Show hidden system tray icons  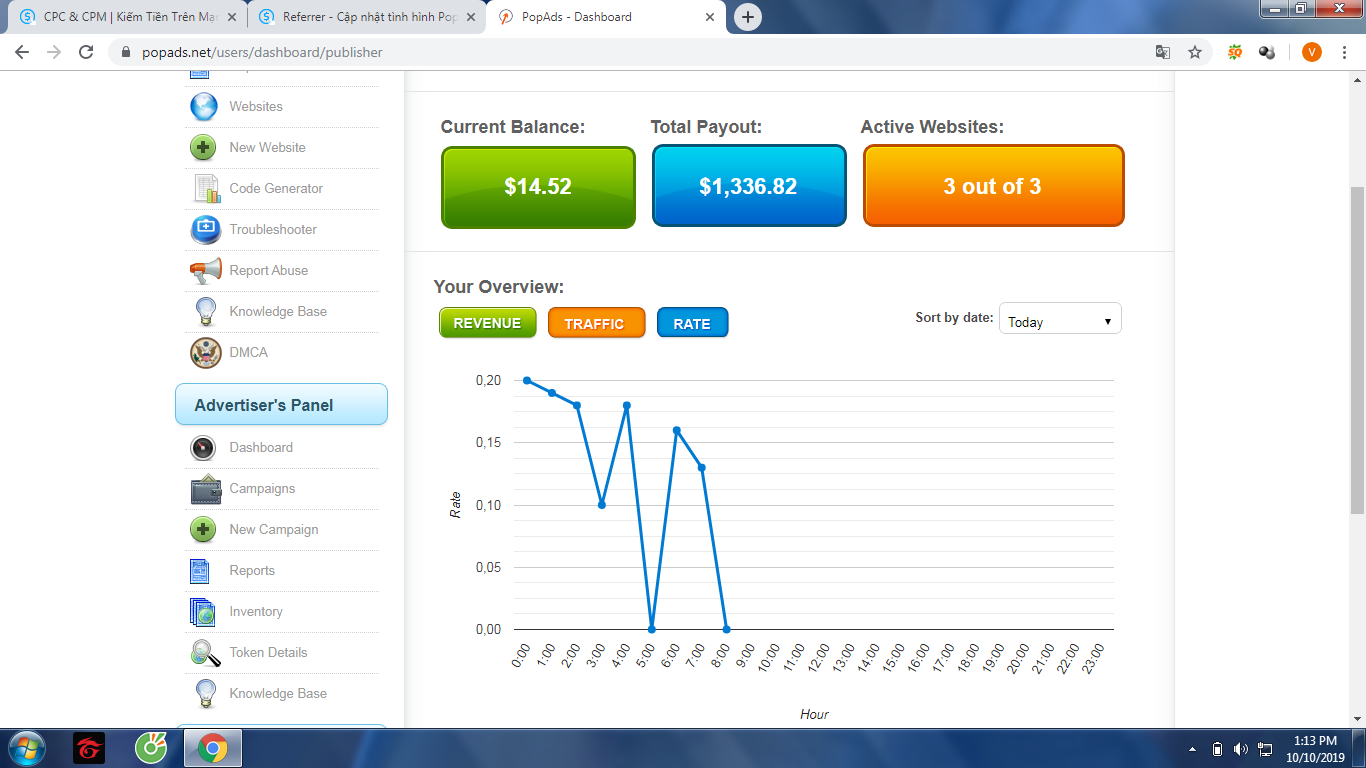1192,749
